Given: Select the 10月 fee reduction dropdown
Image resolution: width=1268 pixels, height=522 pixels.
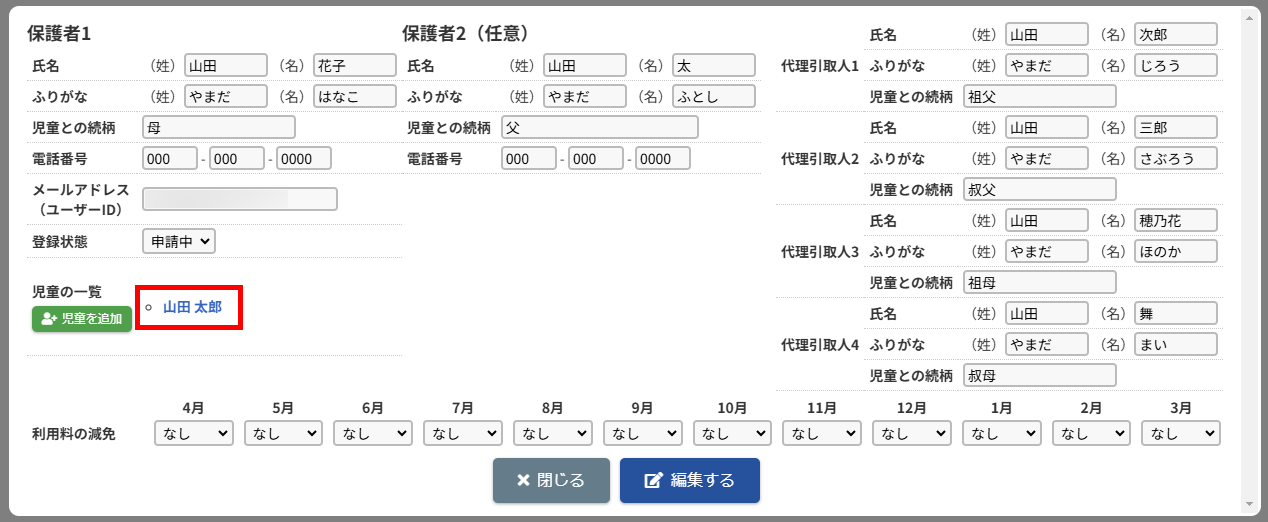Looking at the screenshot, I should [x=732, y=433].
